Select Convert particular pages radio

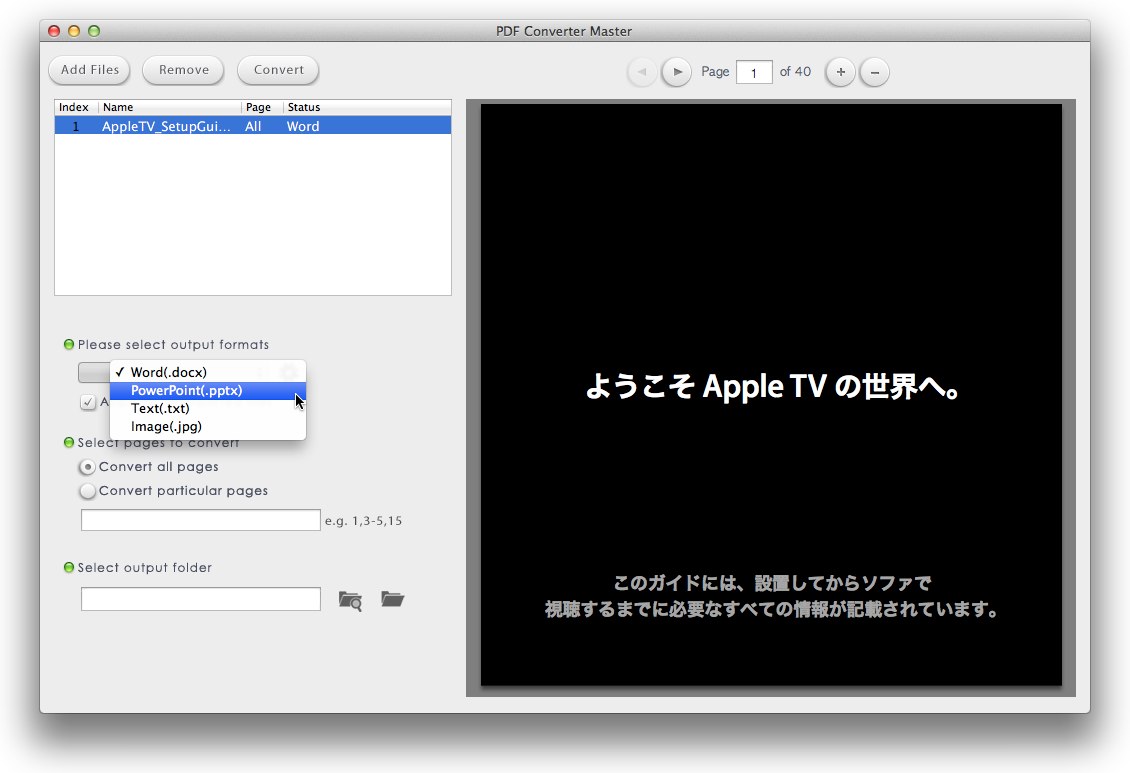tap(87, 491)
